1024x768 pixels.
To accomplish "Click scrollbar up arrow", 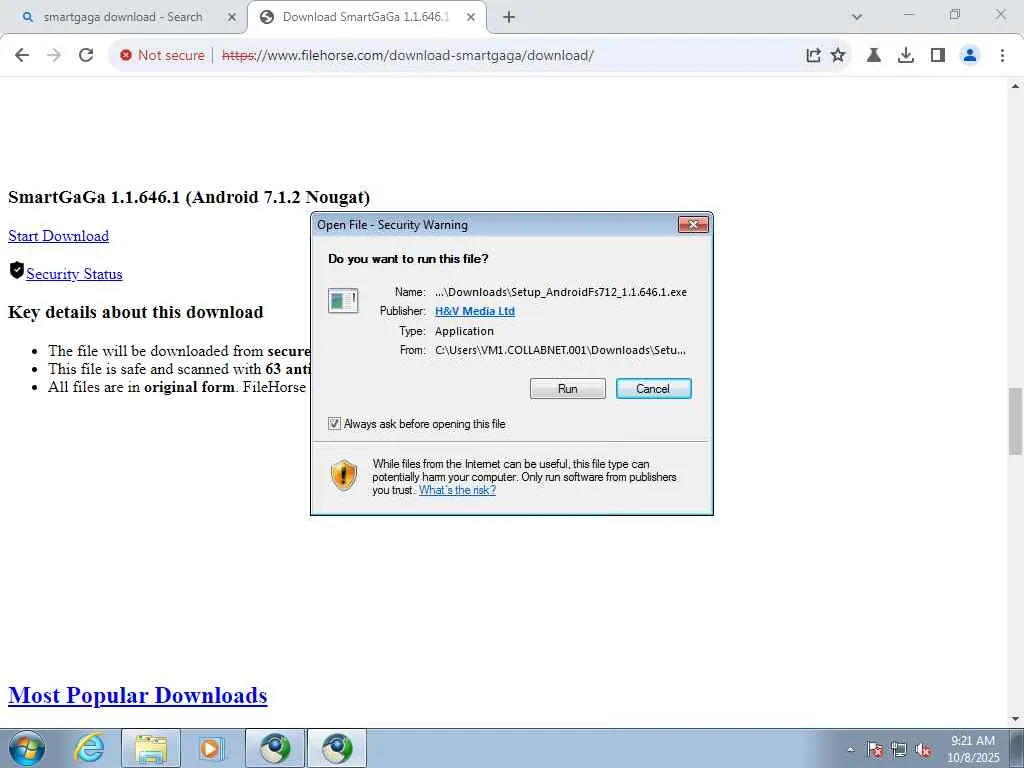I will [x=1016, y=86].
